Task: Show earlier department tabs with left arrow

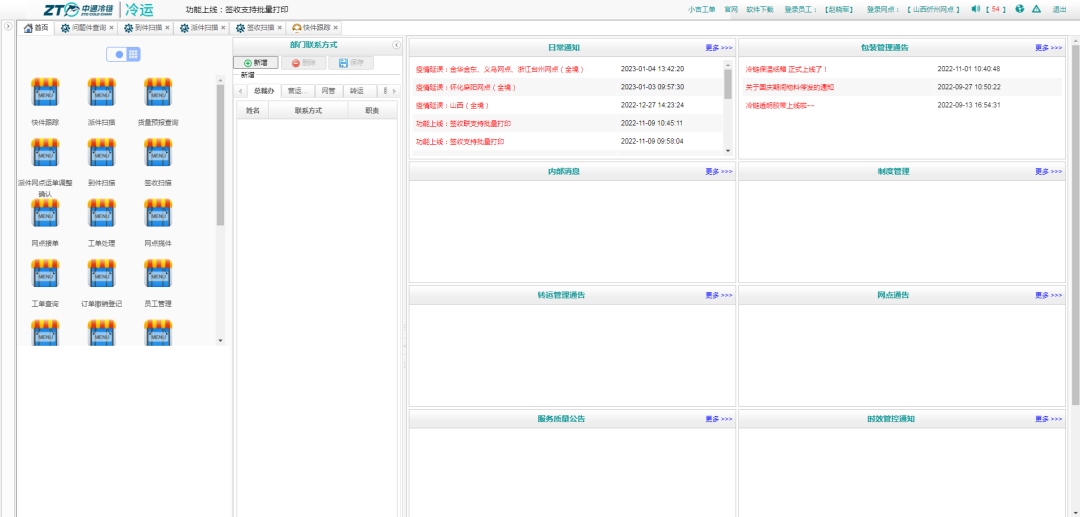Action: click(240, 91)
